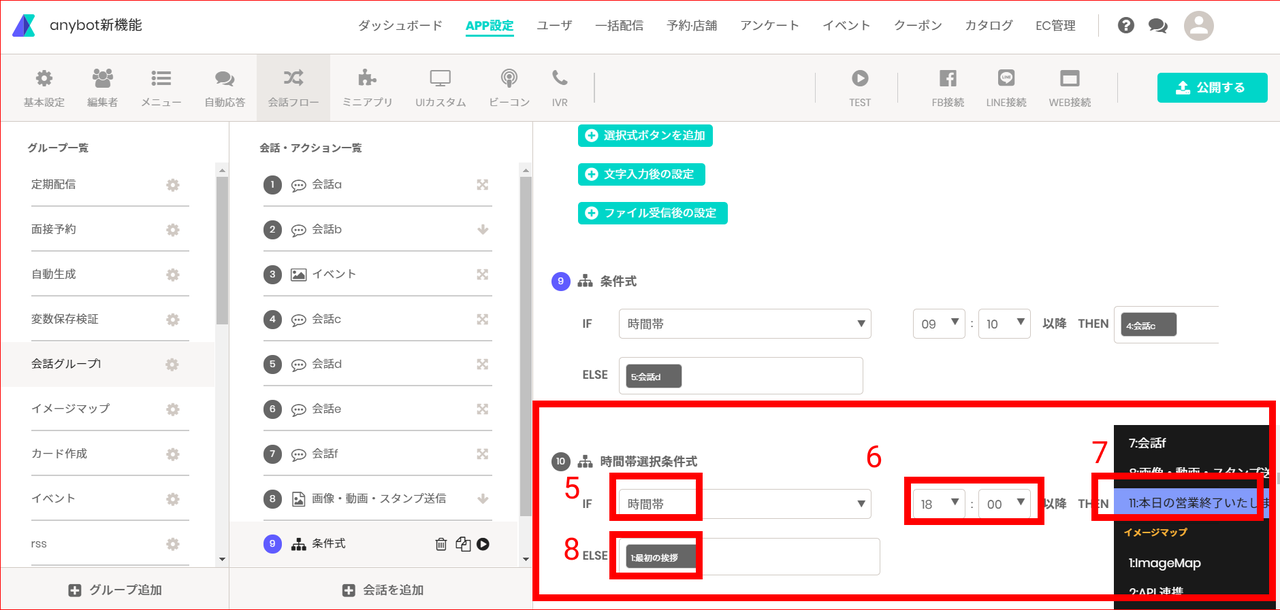Open the chat bubbles icon in header
Viewport: 1280px width, 610px height.
1158,26
